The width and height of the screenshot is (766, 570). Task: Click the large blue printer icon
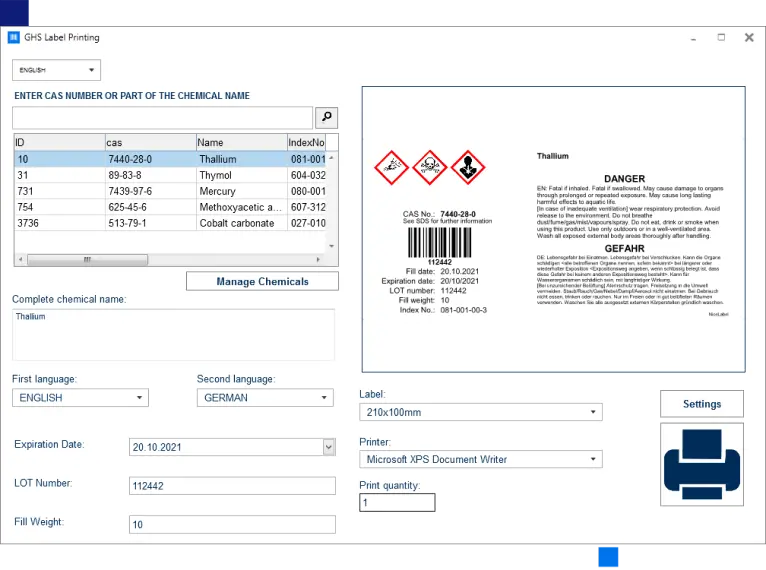(x=702, y=464)
